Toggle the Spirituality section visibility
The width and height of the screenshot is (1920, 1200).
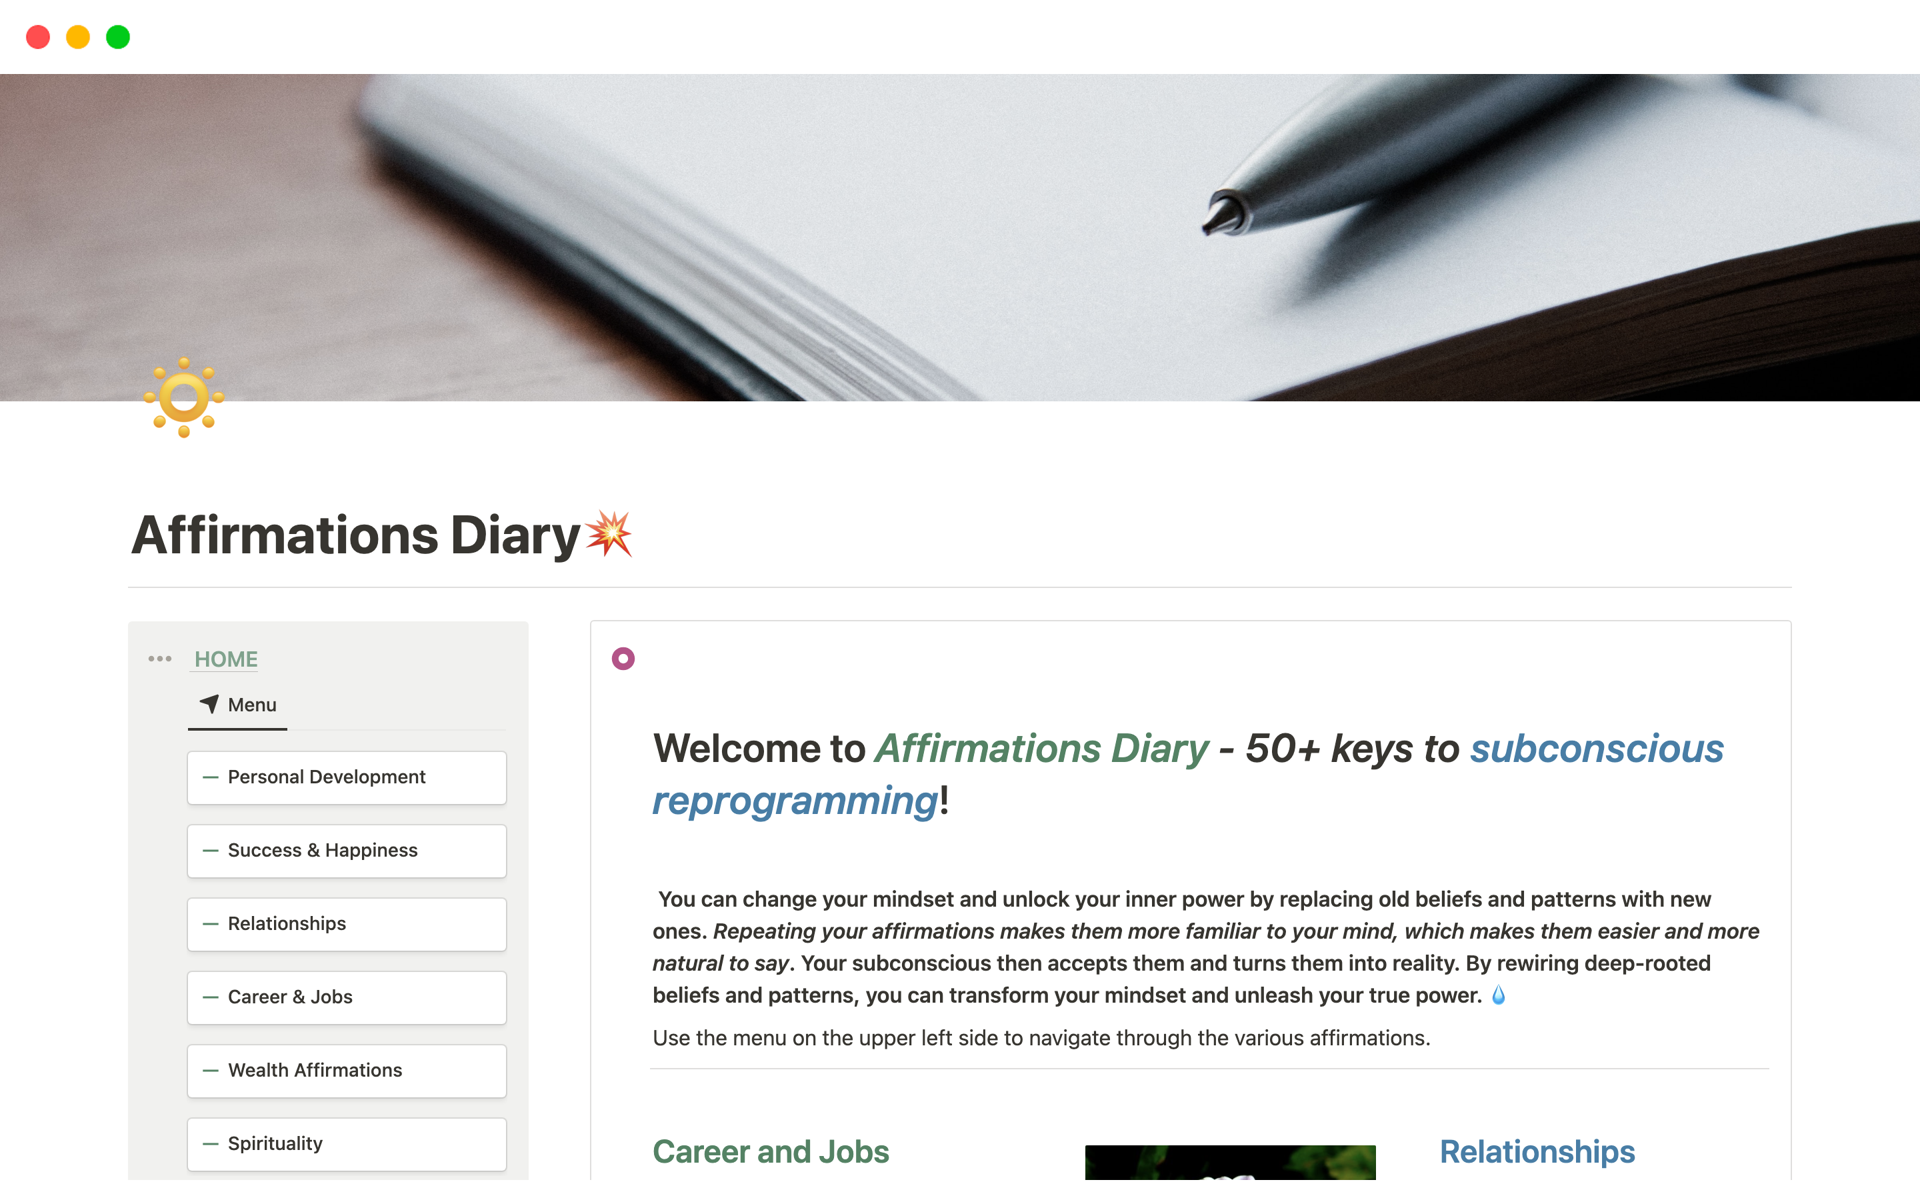click(209, 1142)
